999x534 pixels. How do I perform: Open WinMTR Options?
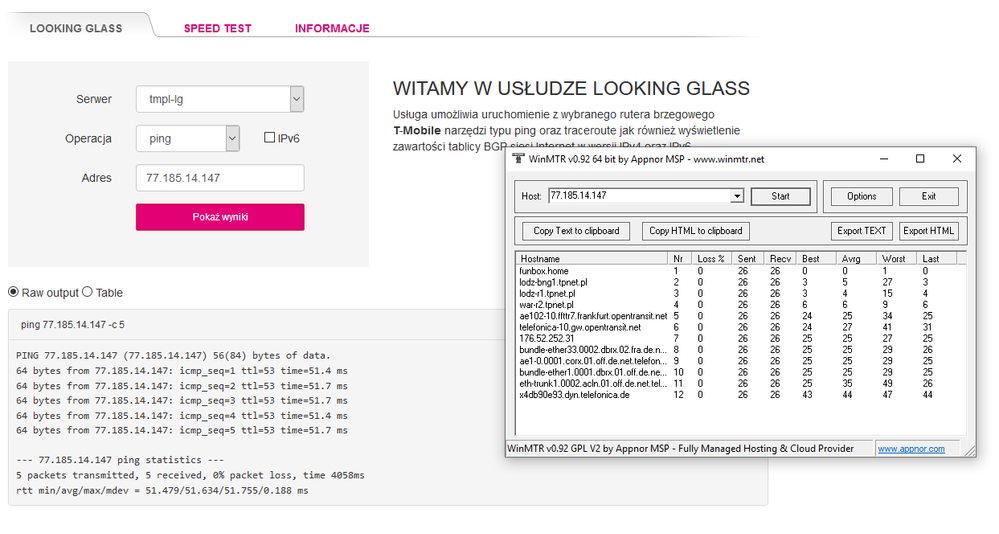pos(861,196)
